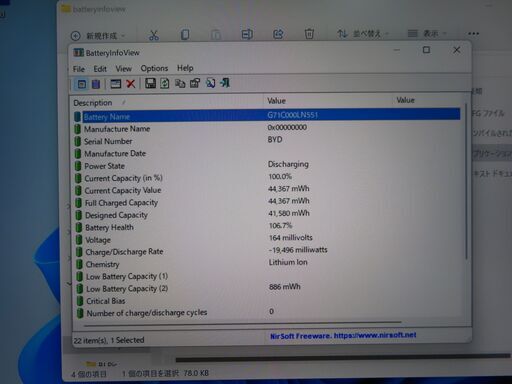Screen dimensions: 512x384
Task: Open the Help menu
Action: click(x=185, y=68)
